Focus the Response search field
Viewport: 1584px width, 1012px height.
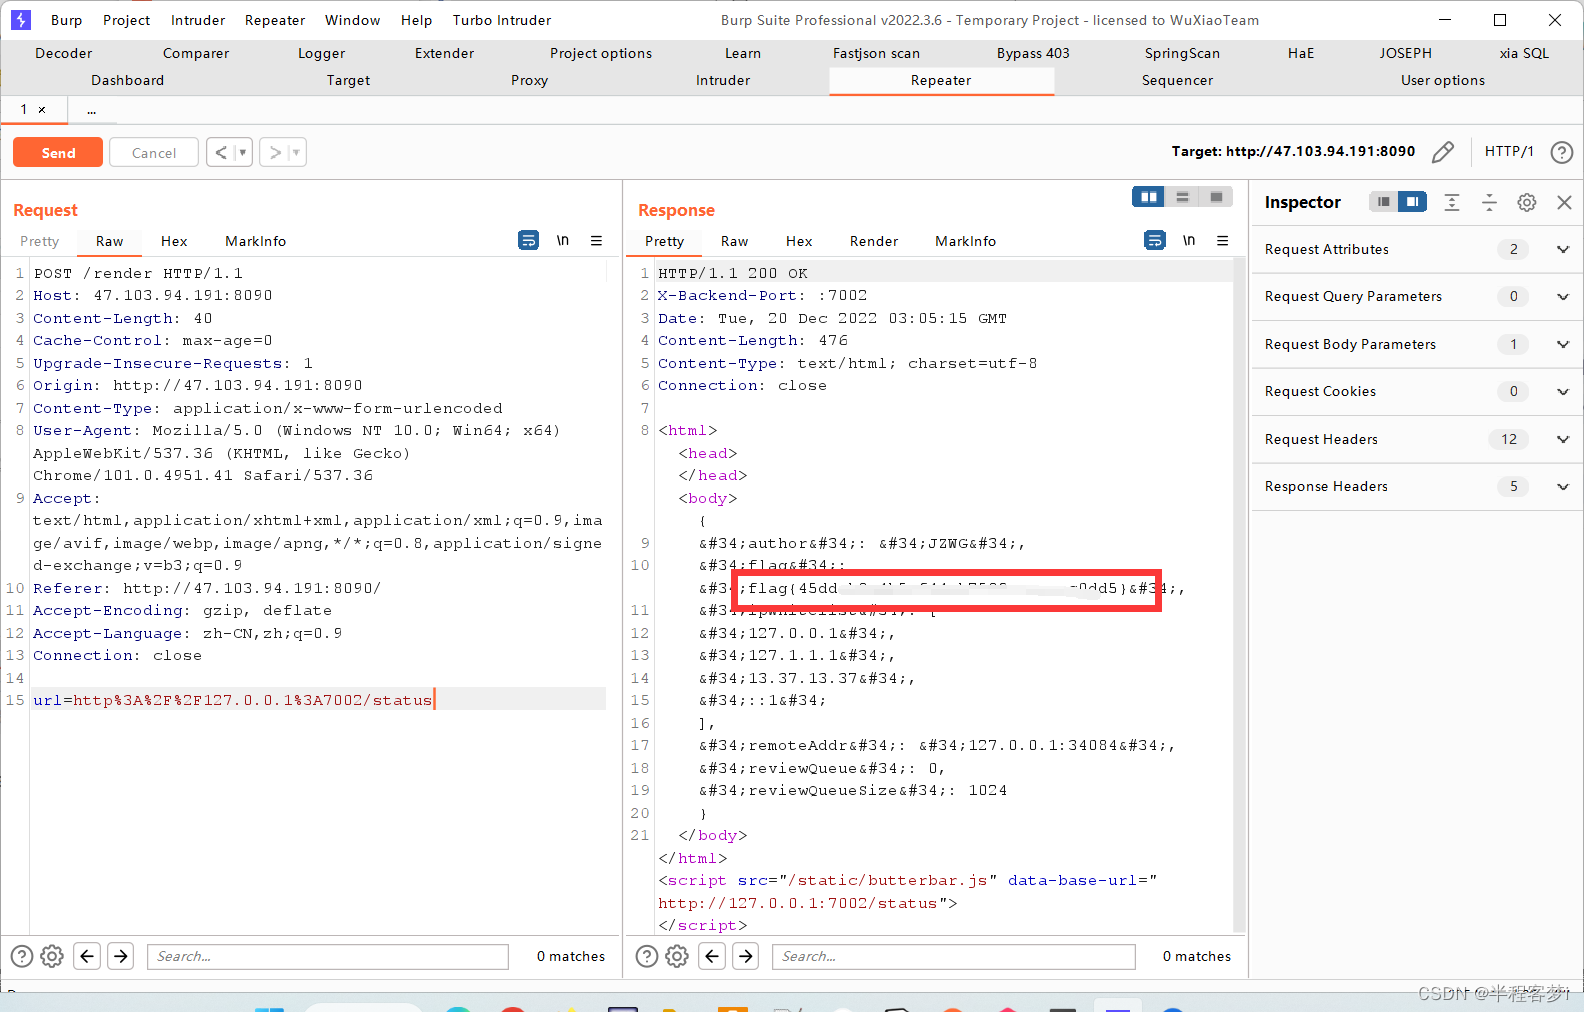click(x=953, y=956)
